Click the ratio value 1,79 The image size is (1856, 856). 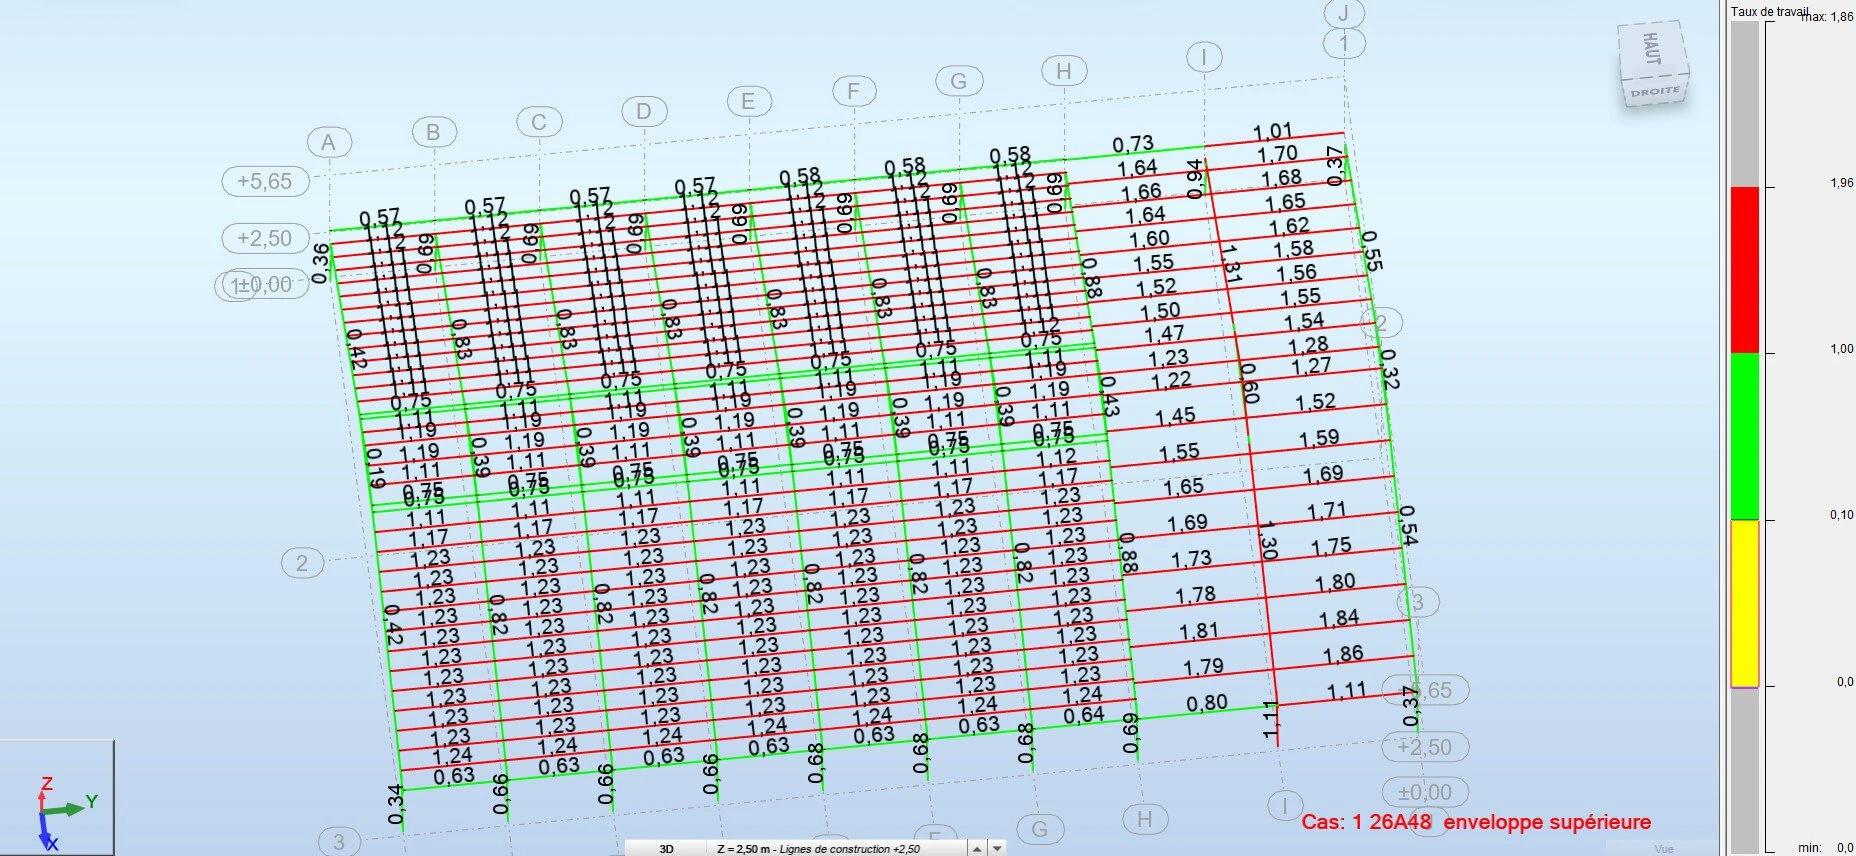tap(1203, 667)
